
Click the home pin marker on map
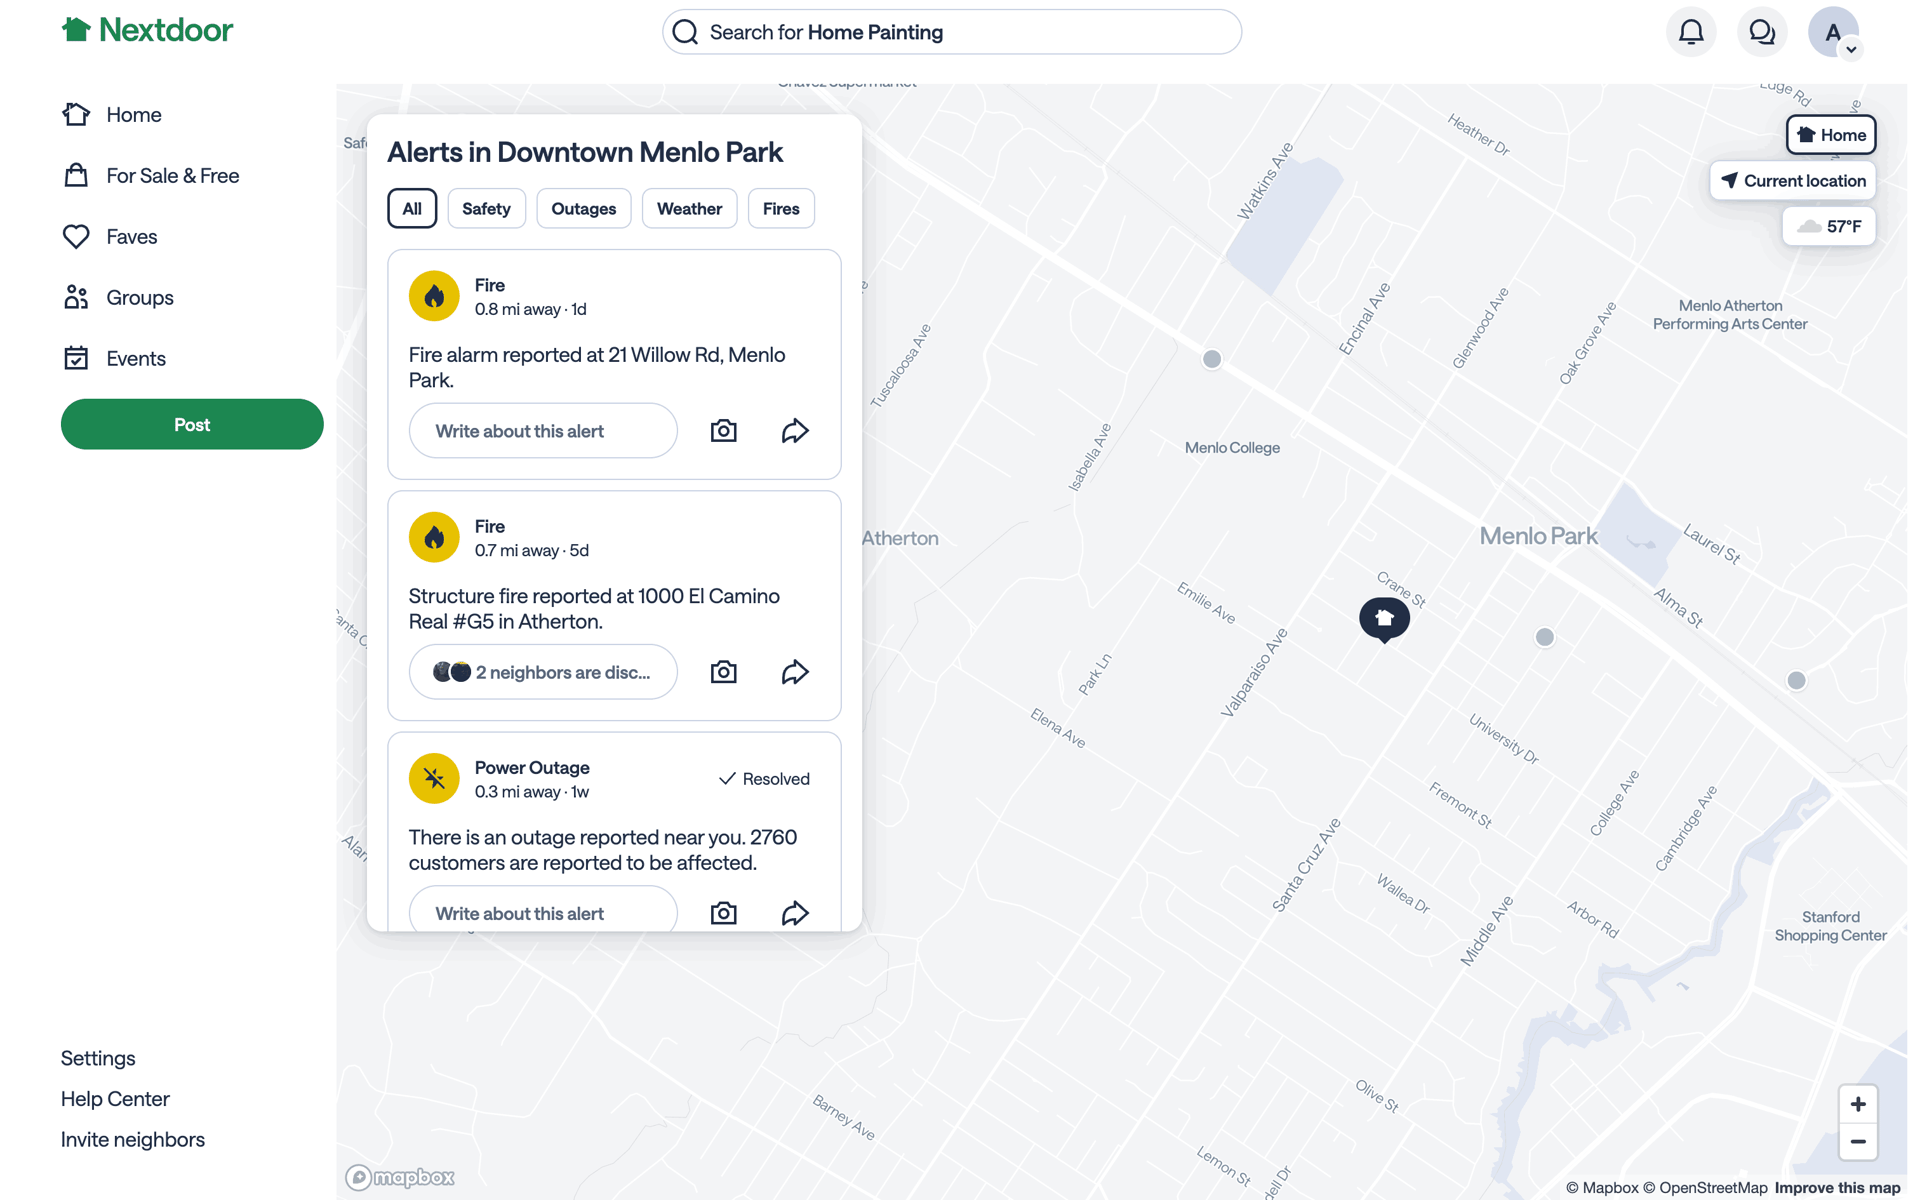coord(1385,619)
